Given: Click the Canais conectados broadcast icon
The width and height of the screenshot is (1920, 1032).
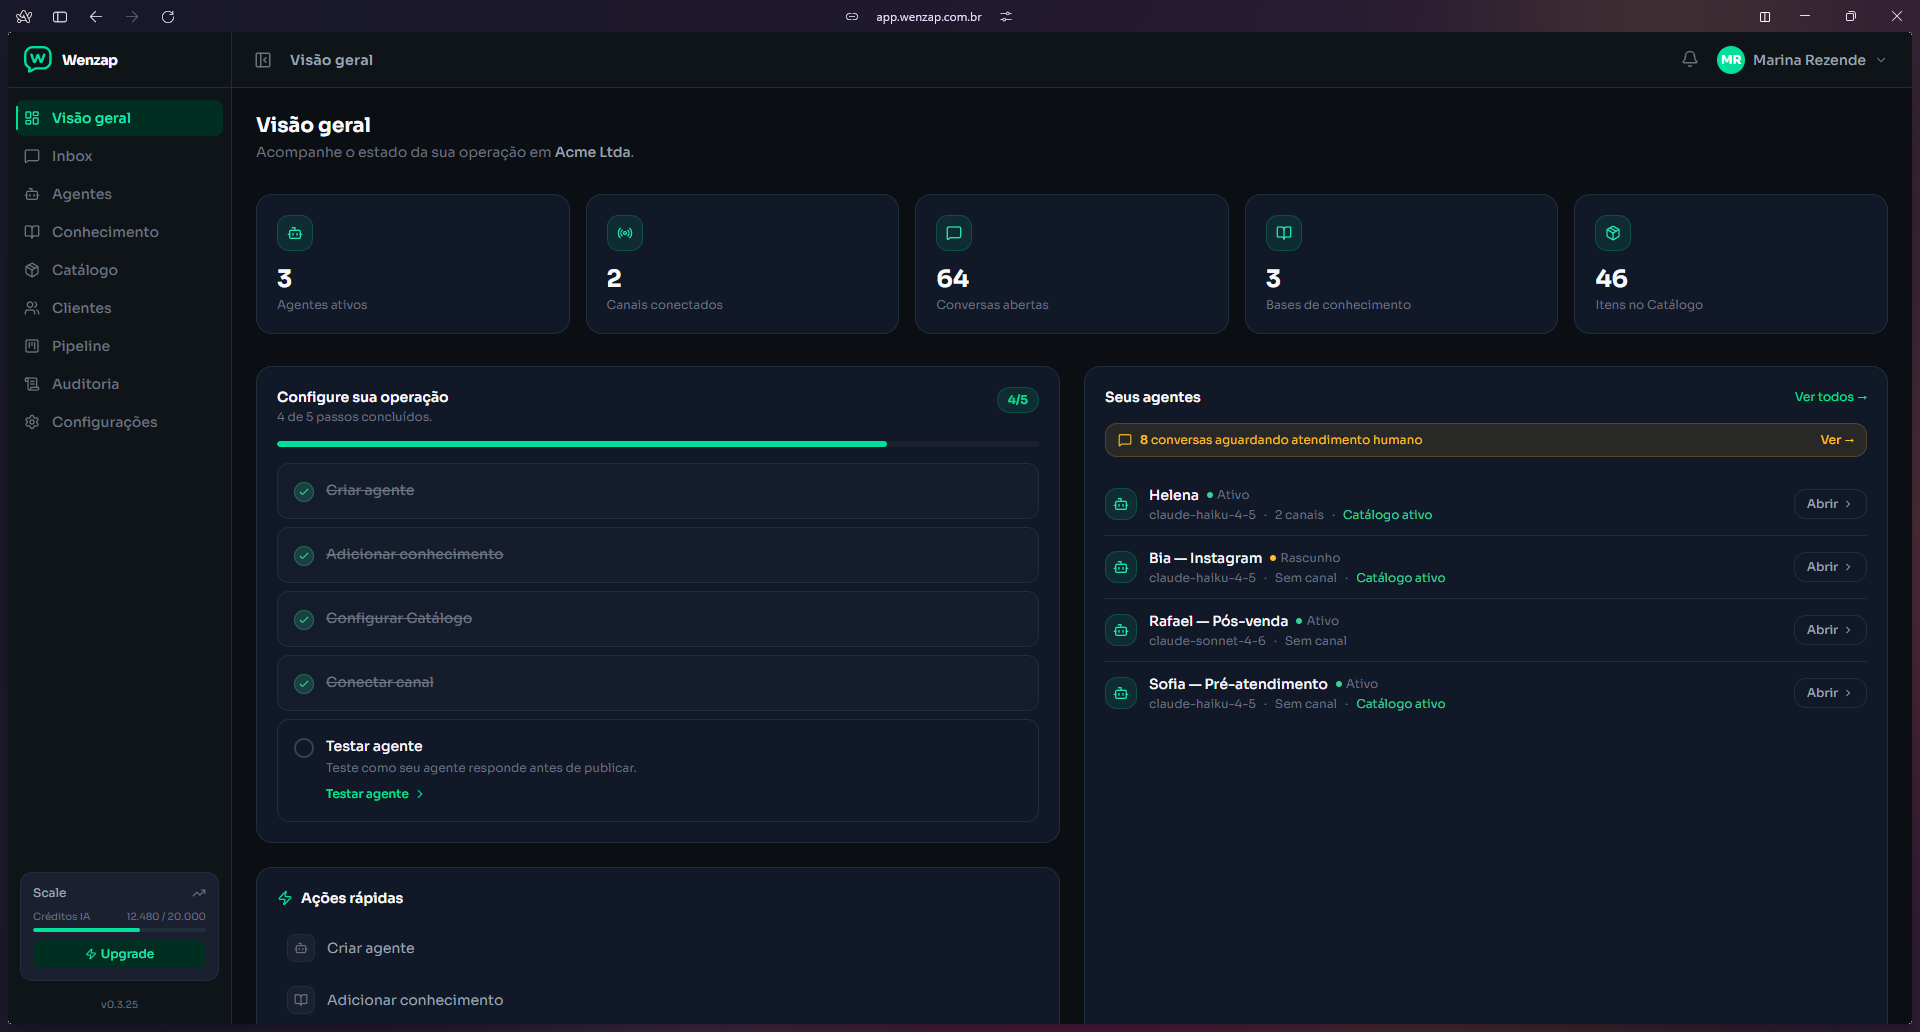Looking at the screenshot, I should (625, 233).
